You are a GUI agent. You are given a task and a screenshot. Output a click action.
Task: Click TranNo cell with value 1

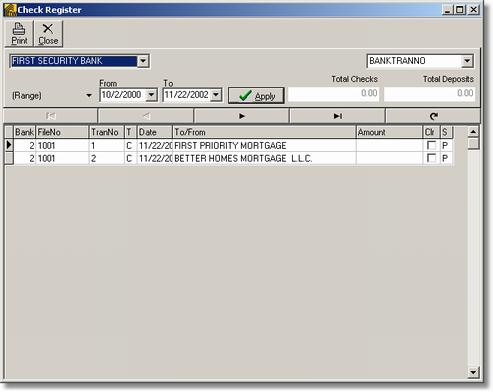click(x=106, y=145)
